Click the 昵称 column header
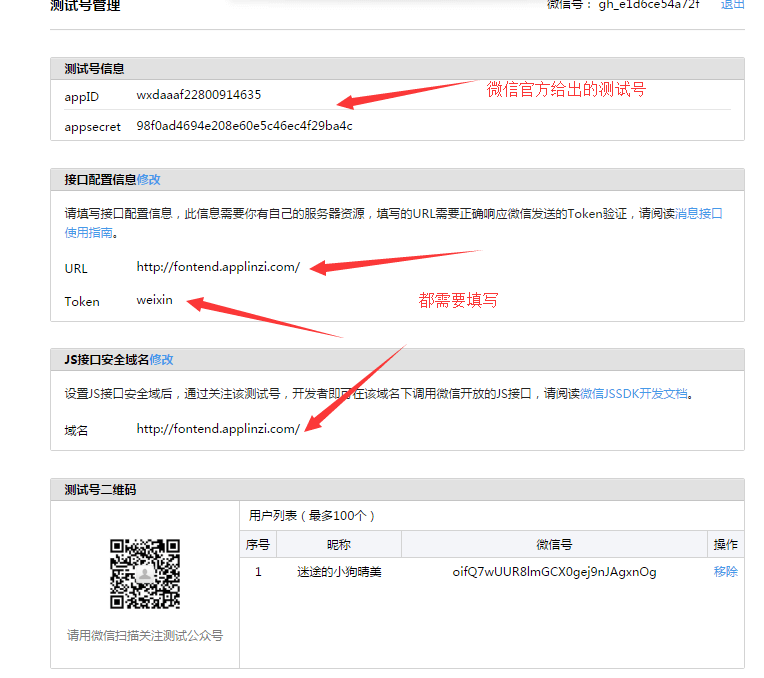 pyautogui.click(x=339, y=544)
